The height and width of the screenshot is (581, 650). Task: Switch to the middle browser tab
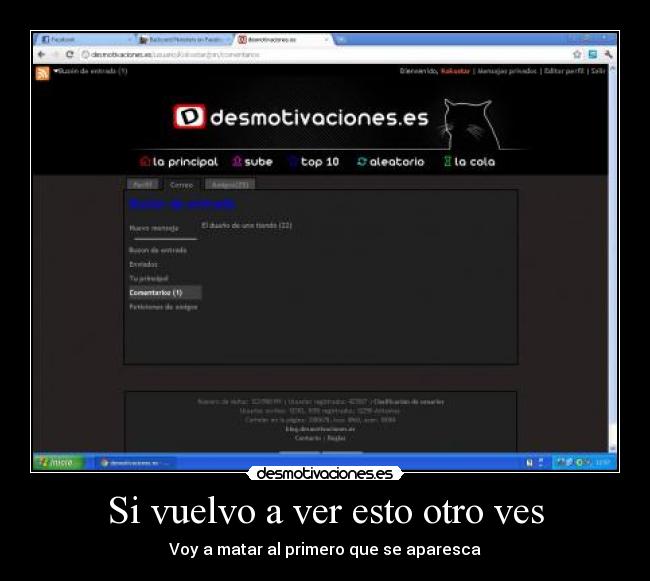point(184,39)
